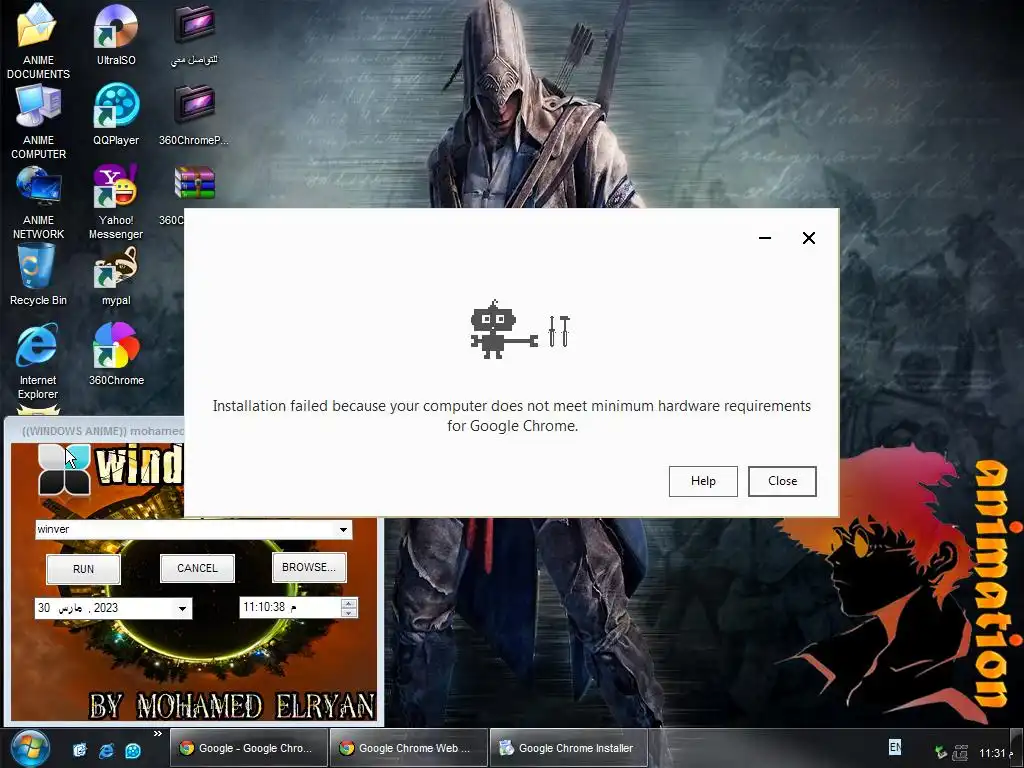Click the time field showing 11:10:38

pyautogui.click(x=291, y=607)
